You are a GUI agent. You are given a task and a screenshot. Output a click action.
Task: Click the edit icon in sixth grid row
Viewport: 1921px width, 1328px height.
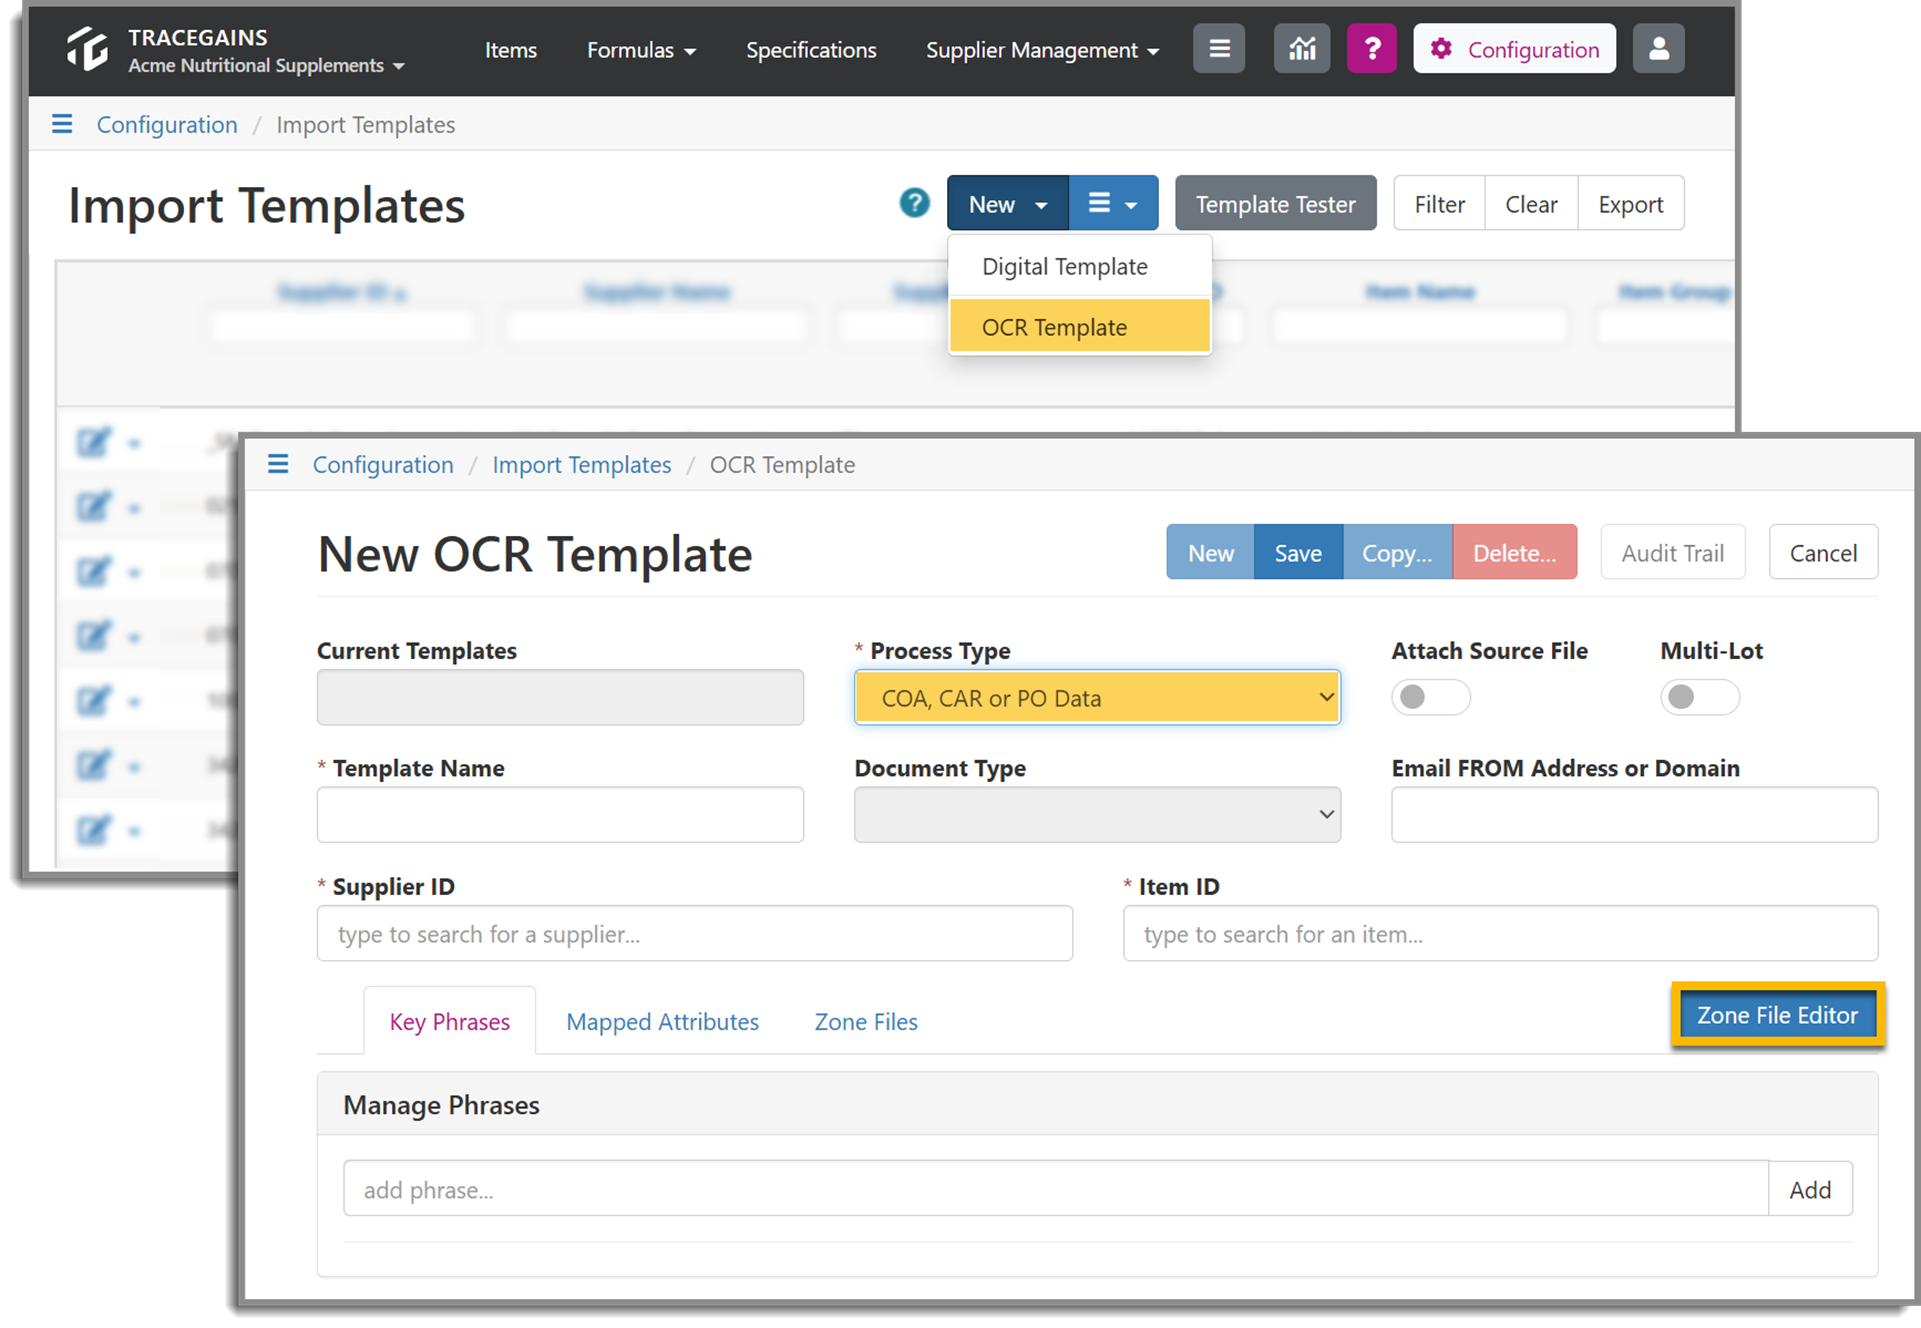[93, 766]
